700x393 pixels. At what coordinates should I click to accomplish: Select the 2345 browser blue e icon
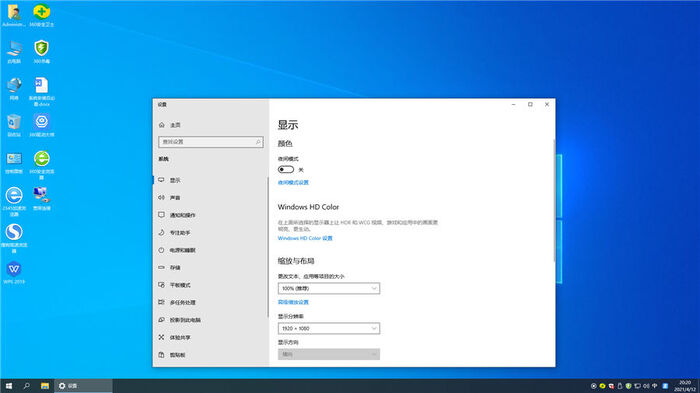pyautogui.click(x=14, y=201)
